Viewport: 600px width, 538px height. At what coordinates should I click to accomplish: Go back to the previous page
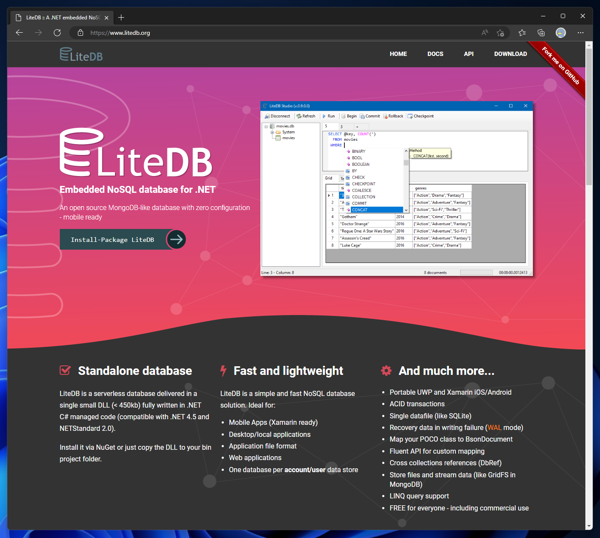(19, 33)
